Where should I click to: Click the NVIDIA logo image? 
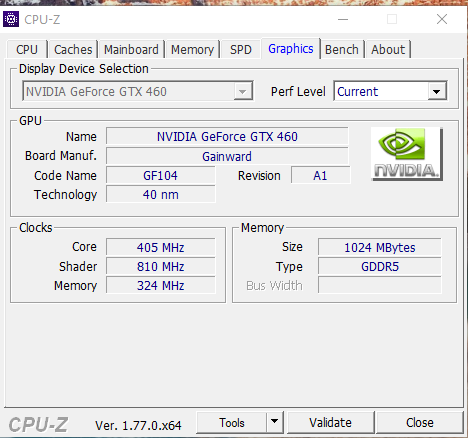[407, 154]
